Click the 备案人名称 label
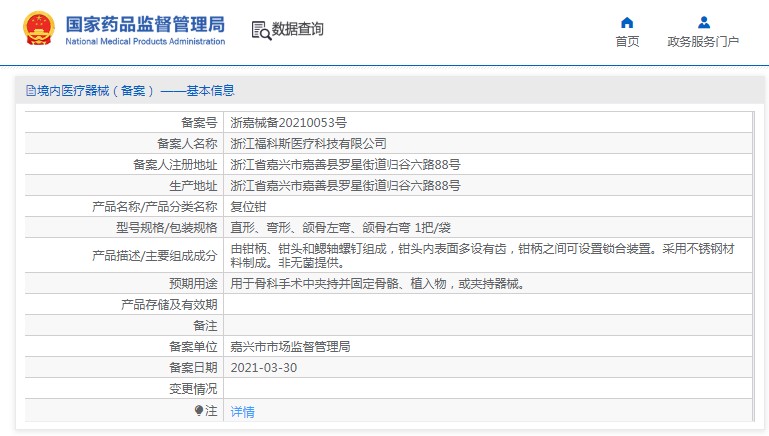 [187, 144]
